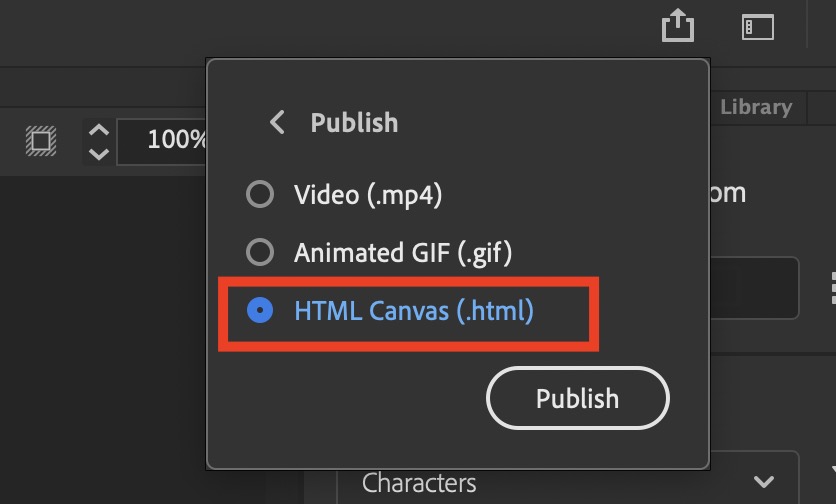Click the Publish button

(578, 398)
